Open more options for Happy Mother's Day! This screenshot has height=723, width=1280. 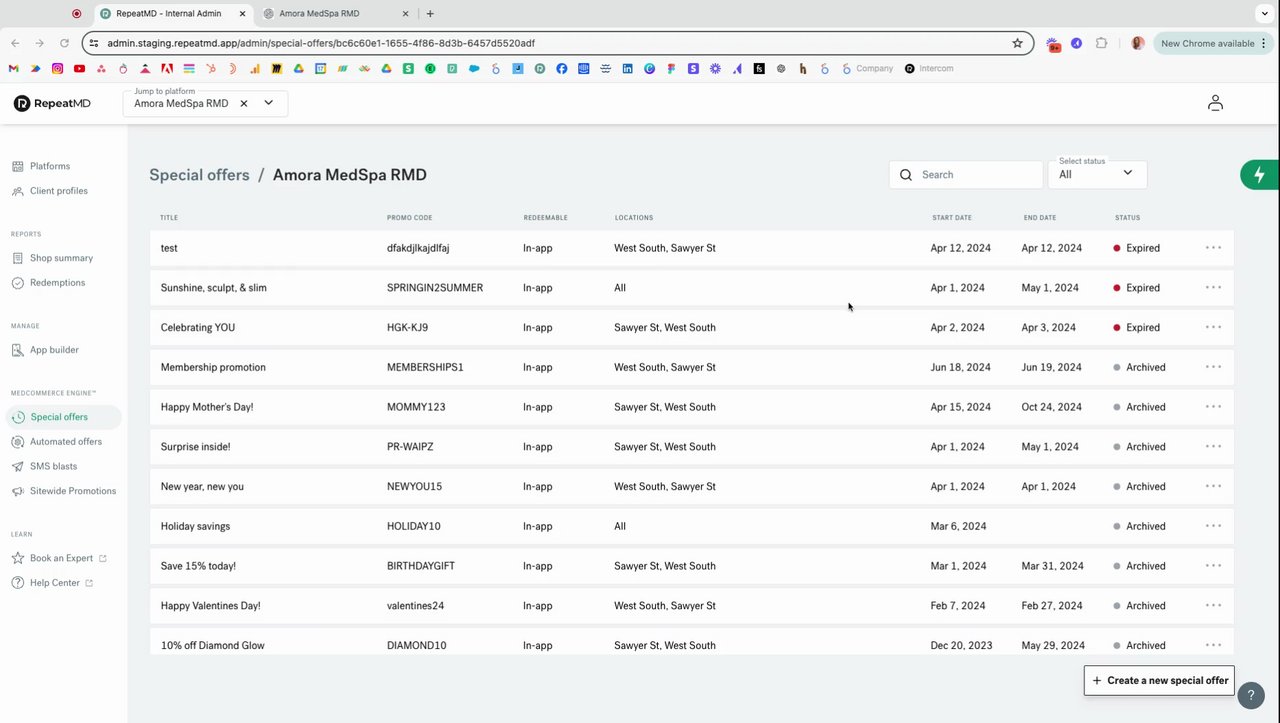(x=1213, y=407)
